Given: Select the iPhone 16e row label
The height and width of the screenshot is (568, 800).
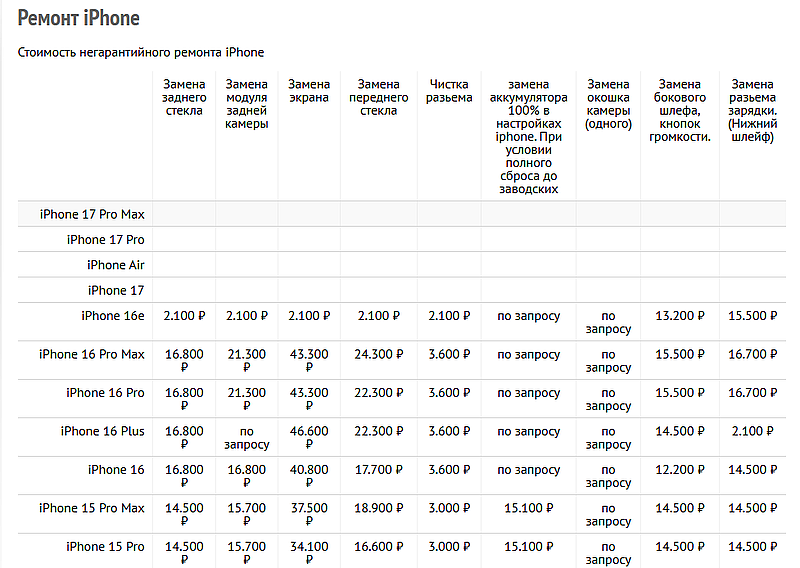Looking at the screenshot, I should (113, 316).
